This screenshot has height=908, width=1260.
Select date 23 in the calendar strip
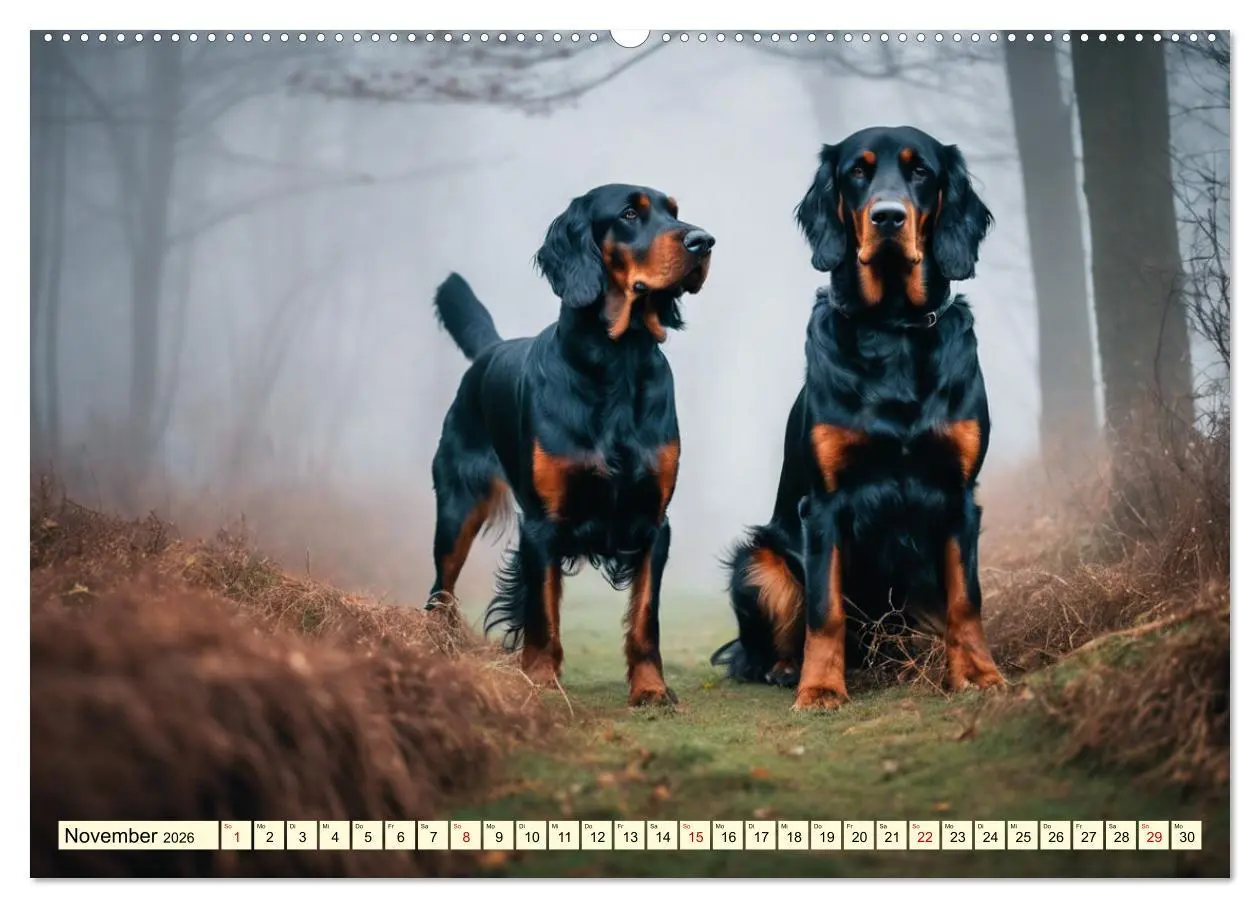[x=956, y=836]
